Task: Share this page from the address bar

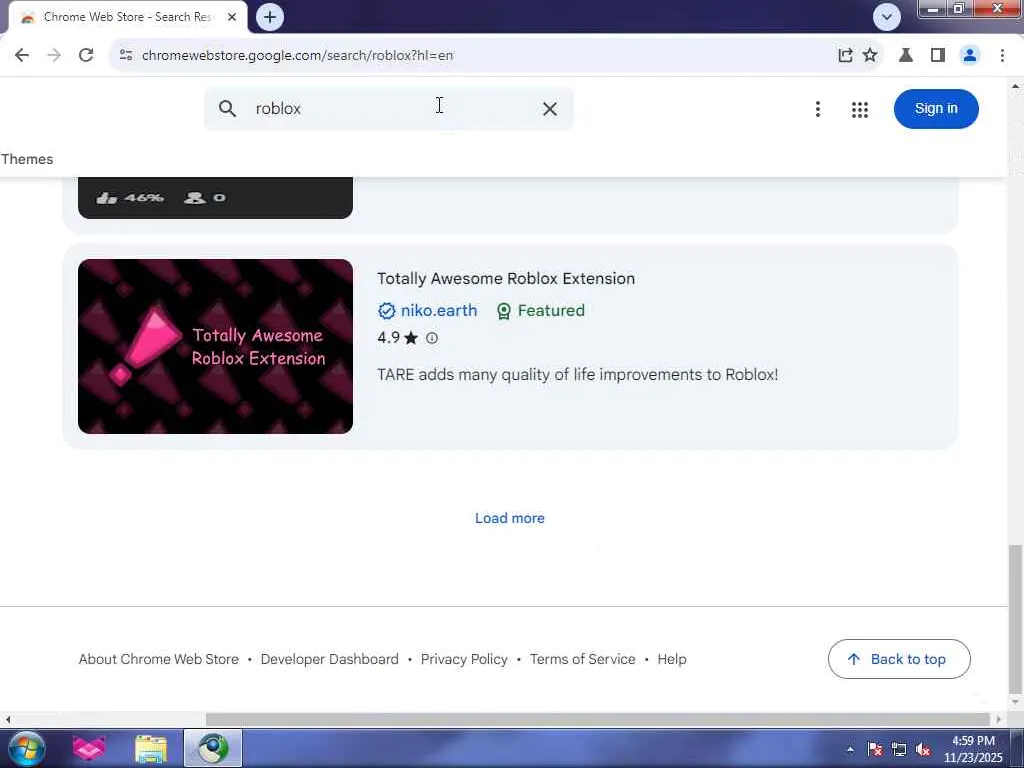Action: tap(845, 55)
